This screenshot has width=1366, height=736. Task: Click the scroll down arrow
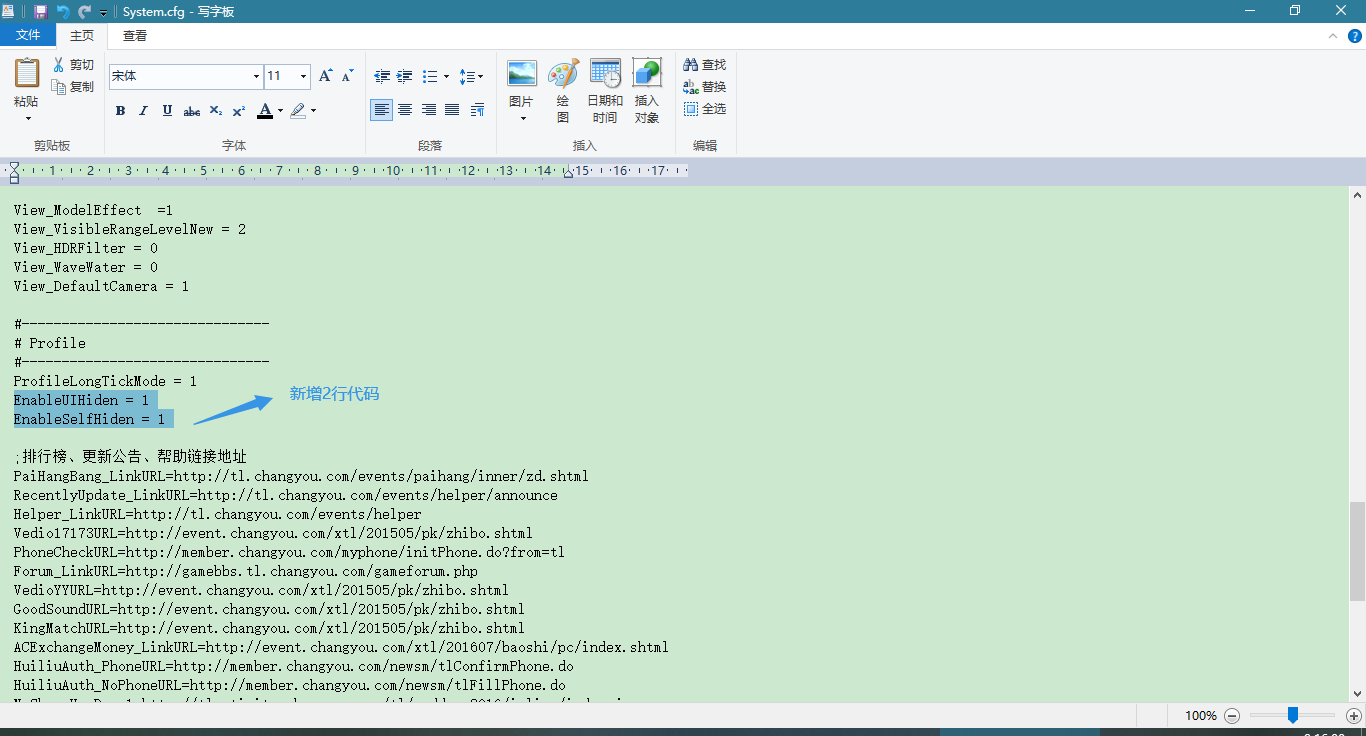coord(1357,693)
